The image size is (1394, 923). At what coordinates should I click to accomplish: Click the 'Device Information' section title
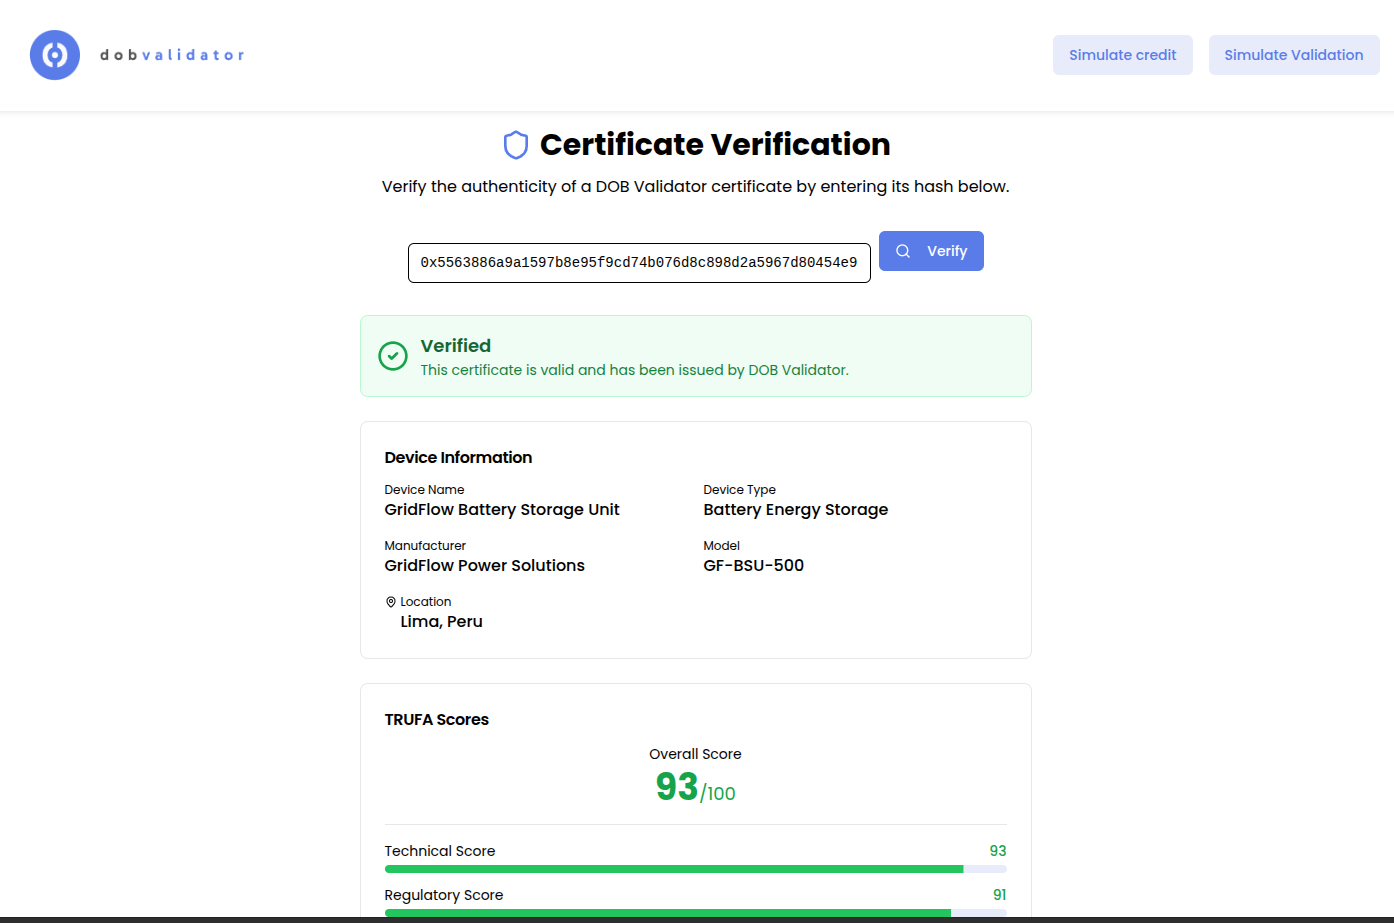coord(458,458)
